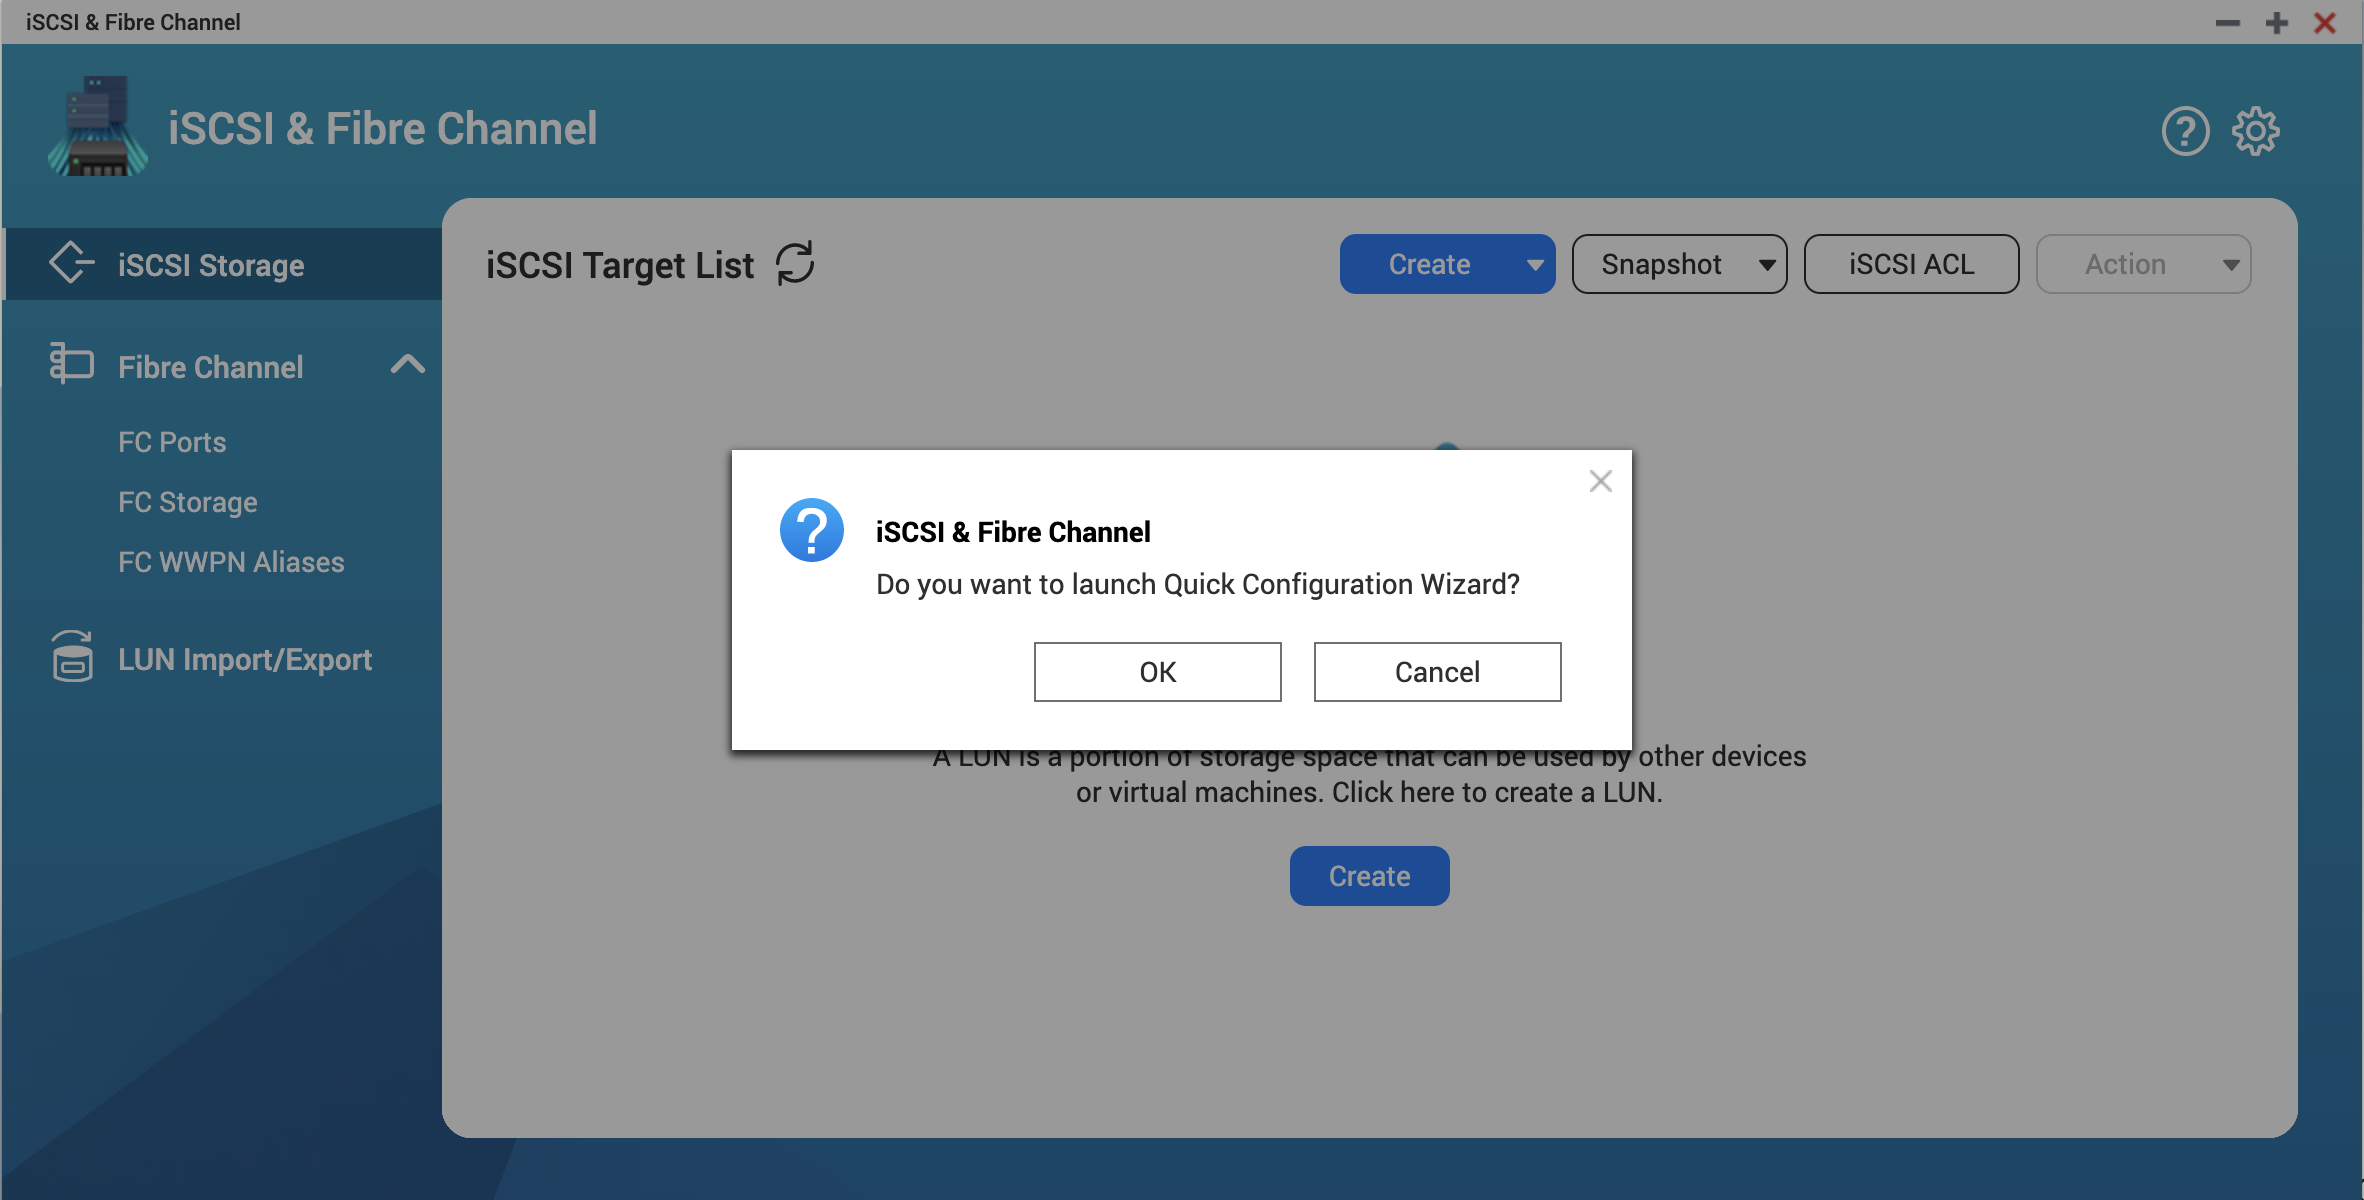
Task: Click Cancel to dismiss the dialog
Action: (1437, 672)
